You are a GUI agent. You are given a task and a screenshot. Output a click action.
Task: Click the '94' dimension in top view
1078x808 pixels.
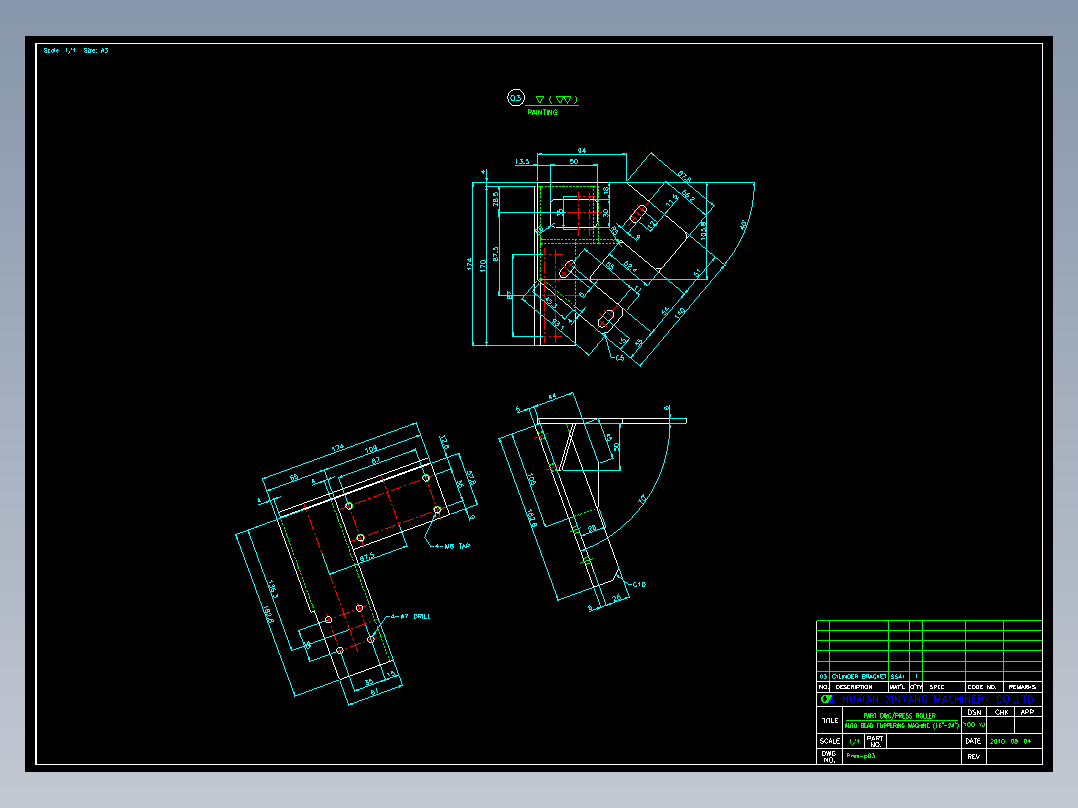tap(582, 151)
